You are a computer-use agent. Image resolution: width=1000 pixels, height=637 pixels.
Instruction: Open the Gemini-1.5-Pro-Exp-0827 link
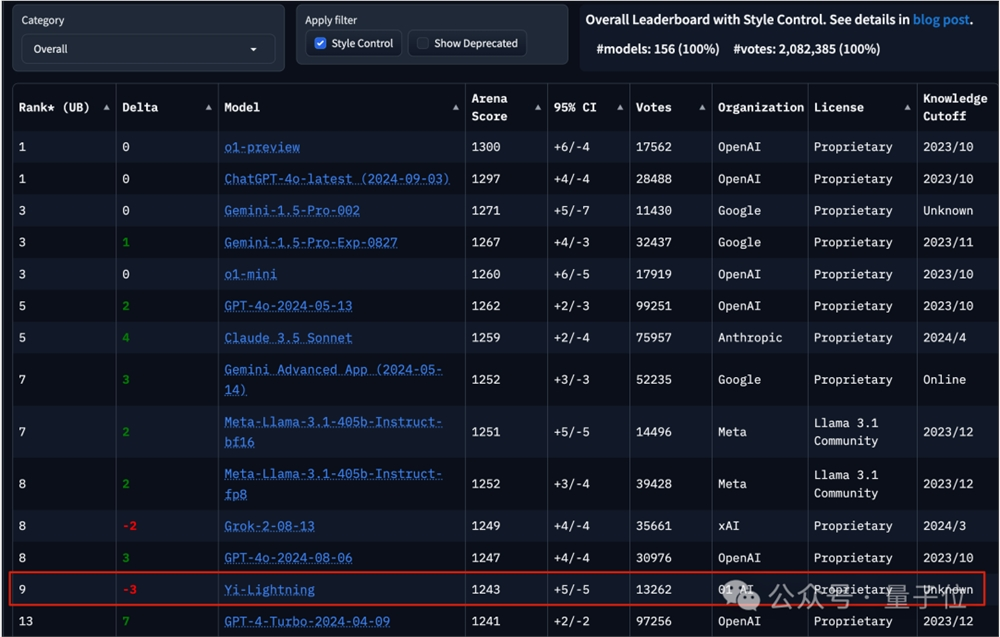pos(311,243)
